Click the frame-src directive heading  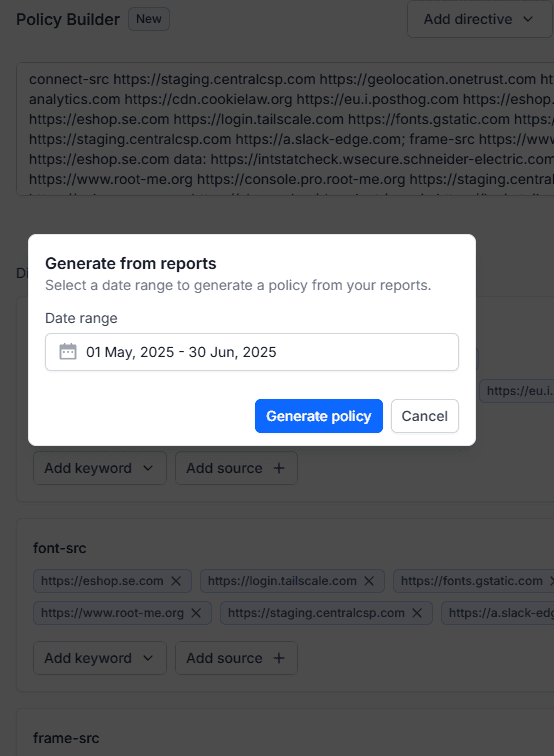(x=66, y=738)
